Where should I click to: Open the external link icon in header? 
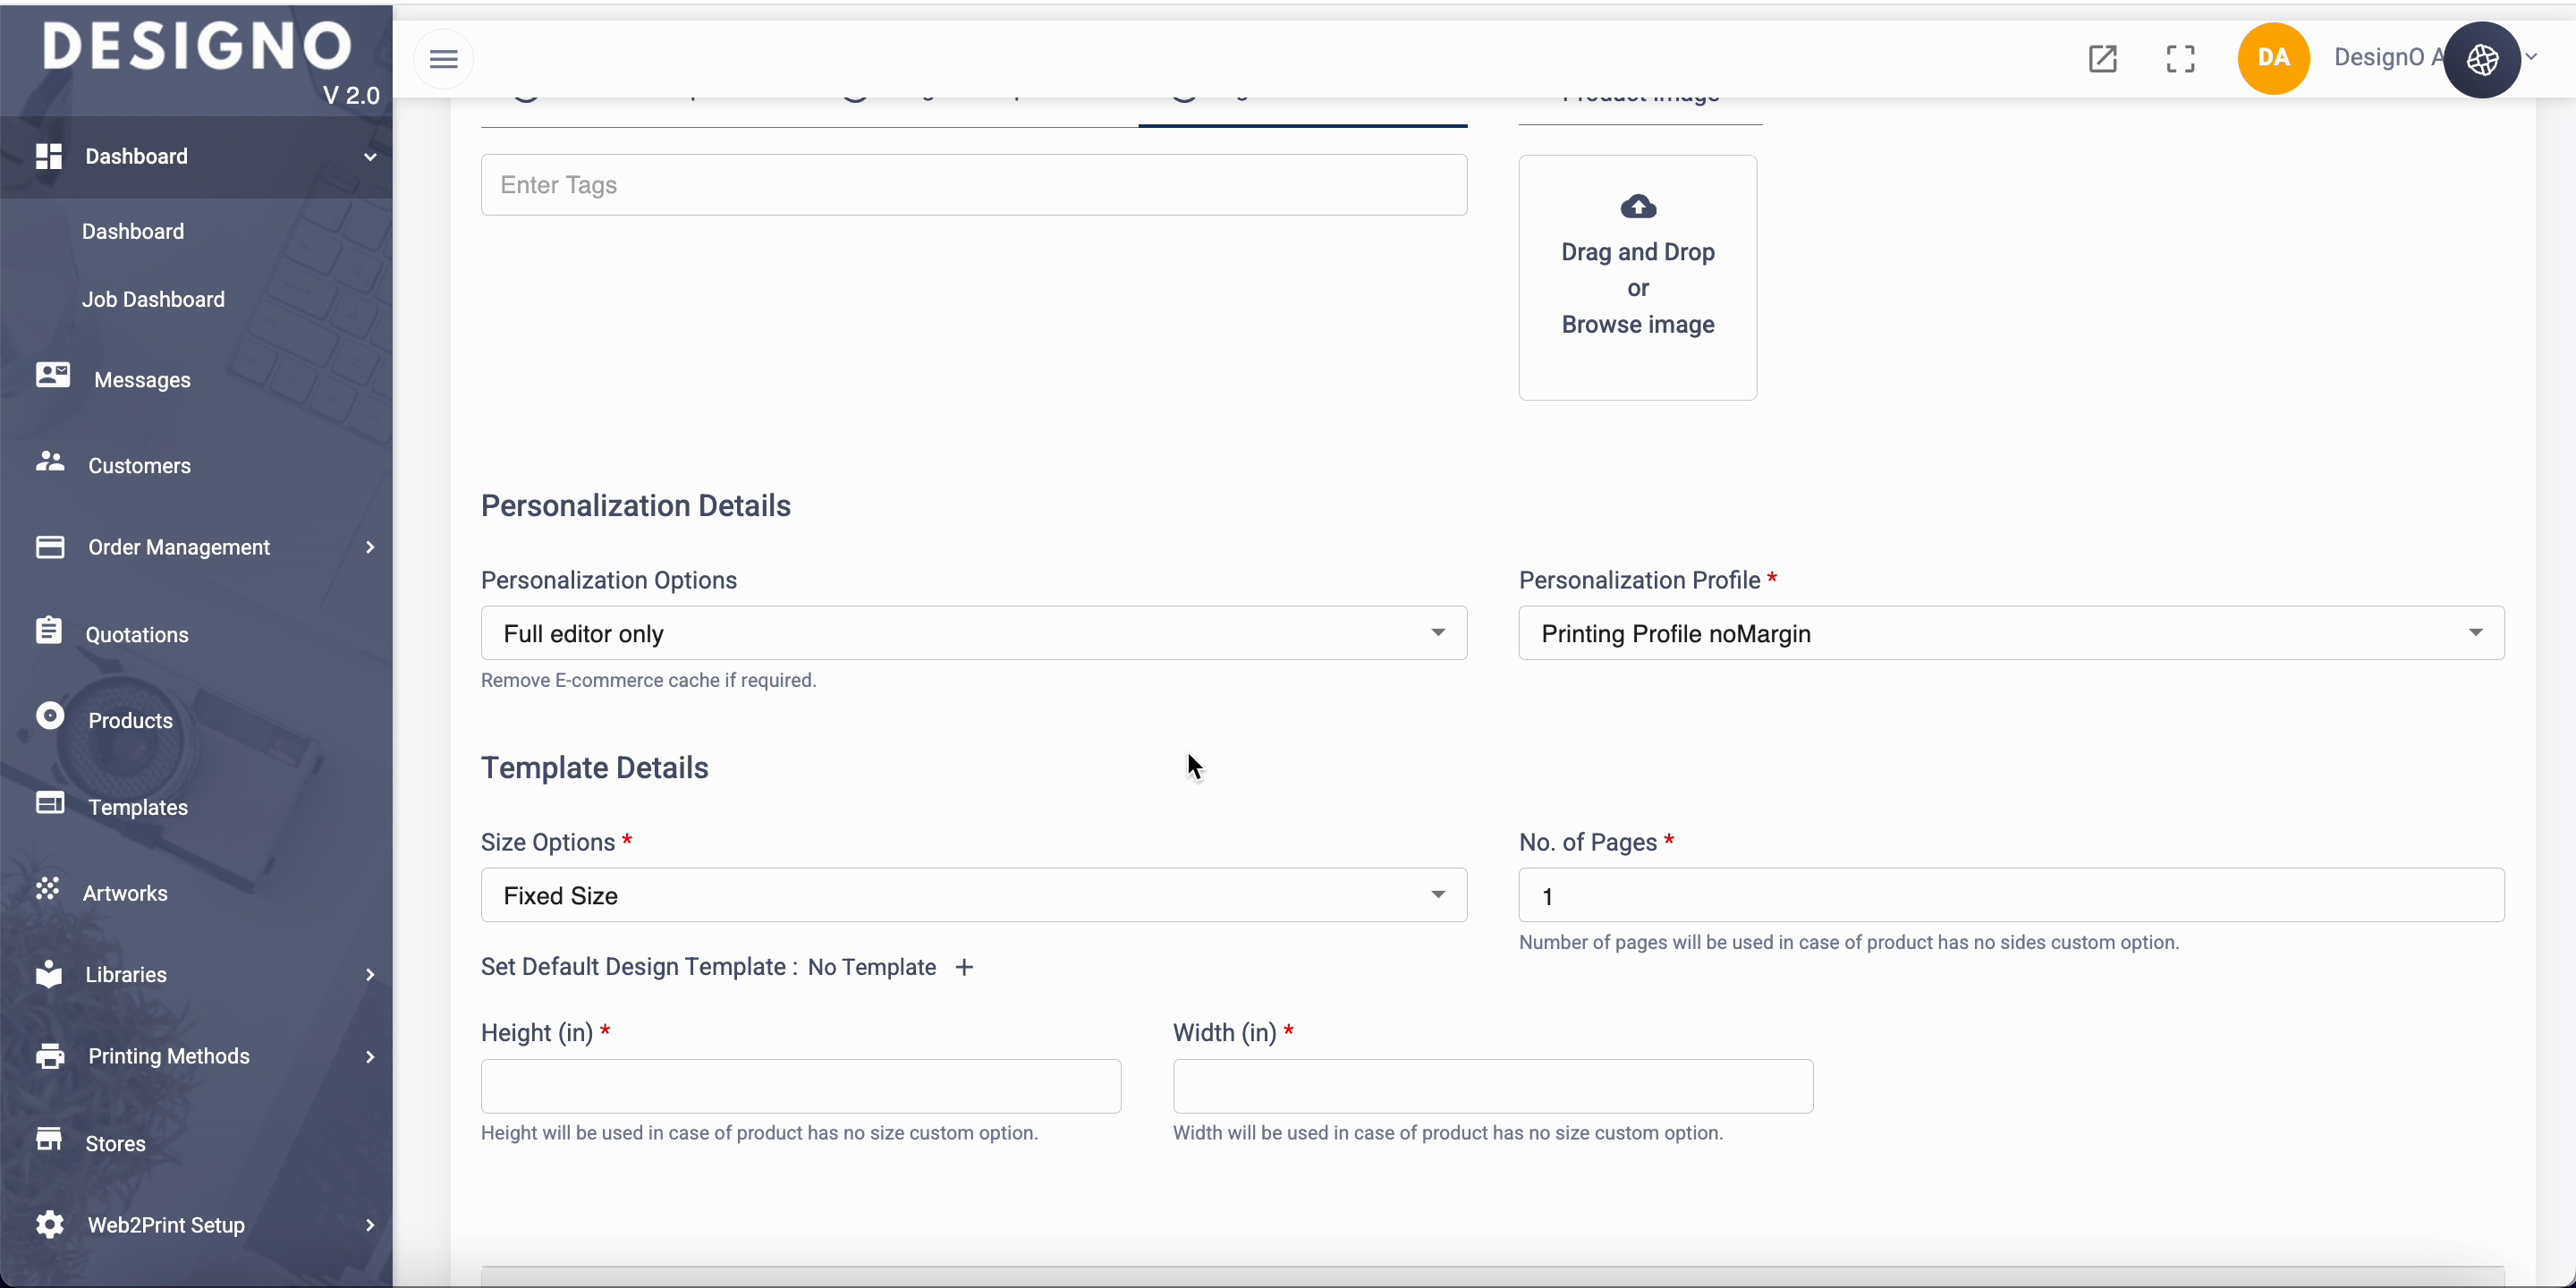[2102, 59]
